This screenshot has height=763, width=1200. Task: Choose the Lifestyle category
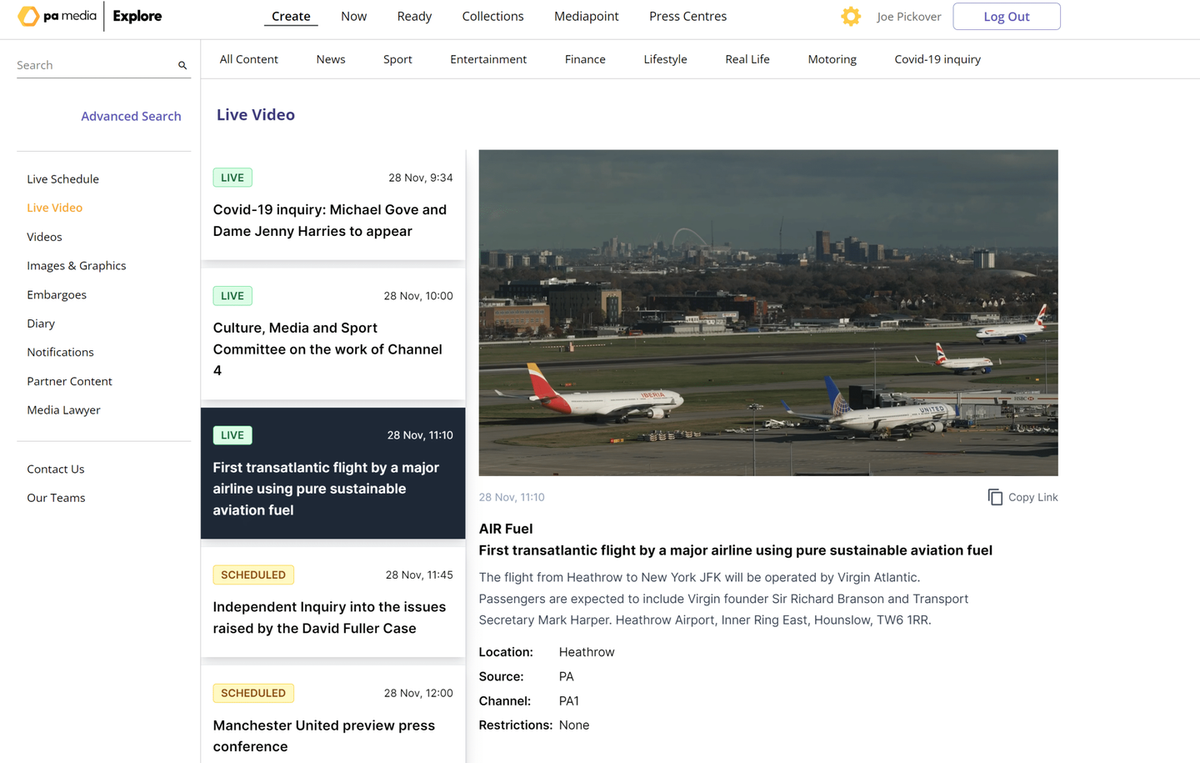665,59
